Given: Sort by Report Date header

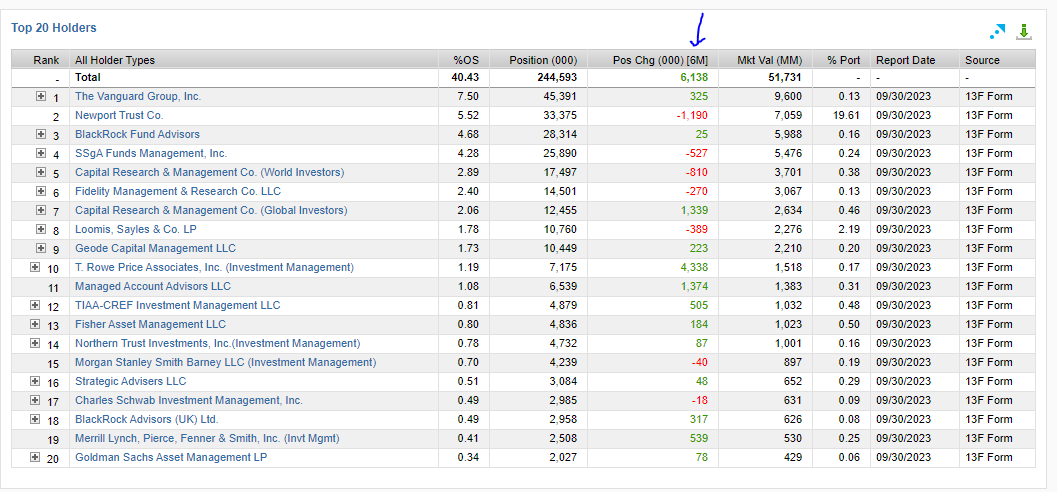Looking at the screenshot, I should (x=905, y=60).
